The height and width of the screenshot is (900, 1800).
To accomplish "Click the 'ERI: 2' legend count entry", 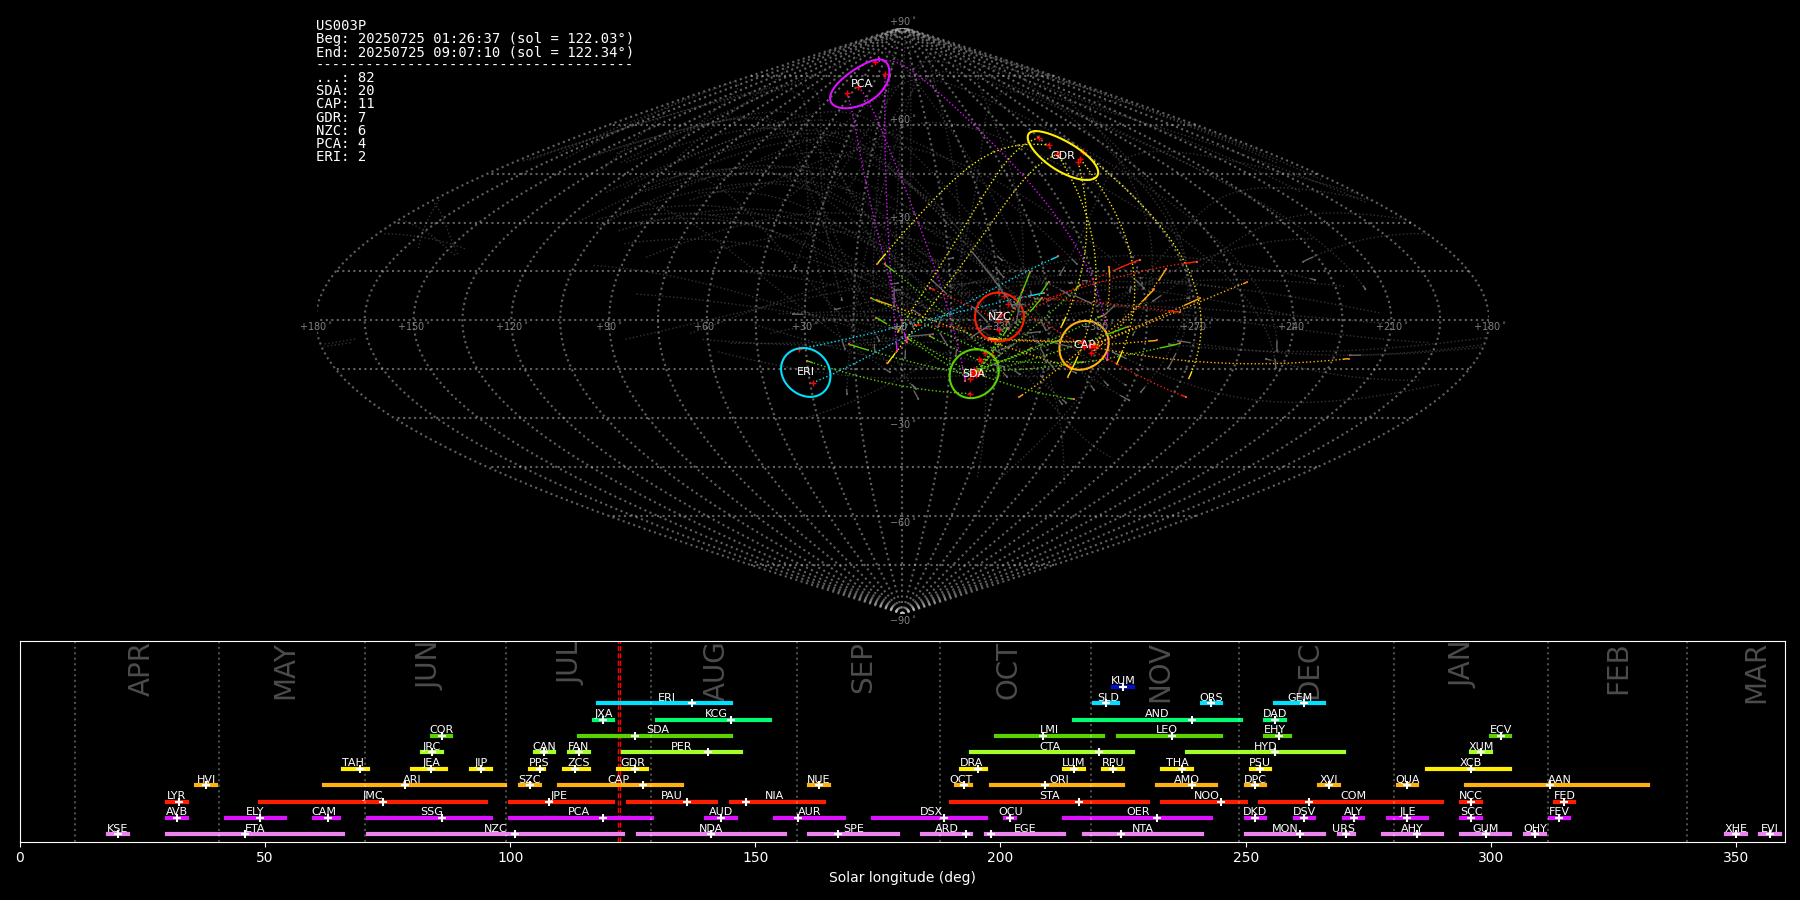I will (341, 157).
